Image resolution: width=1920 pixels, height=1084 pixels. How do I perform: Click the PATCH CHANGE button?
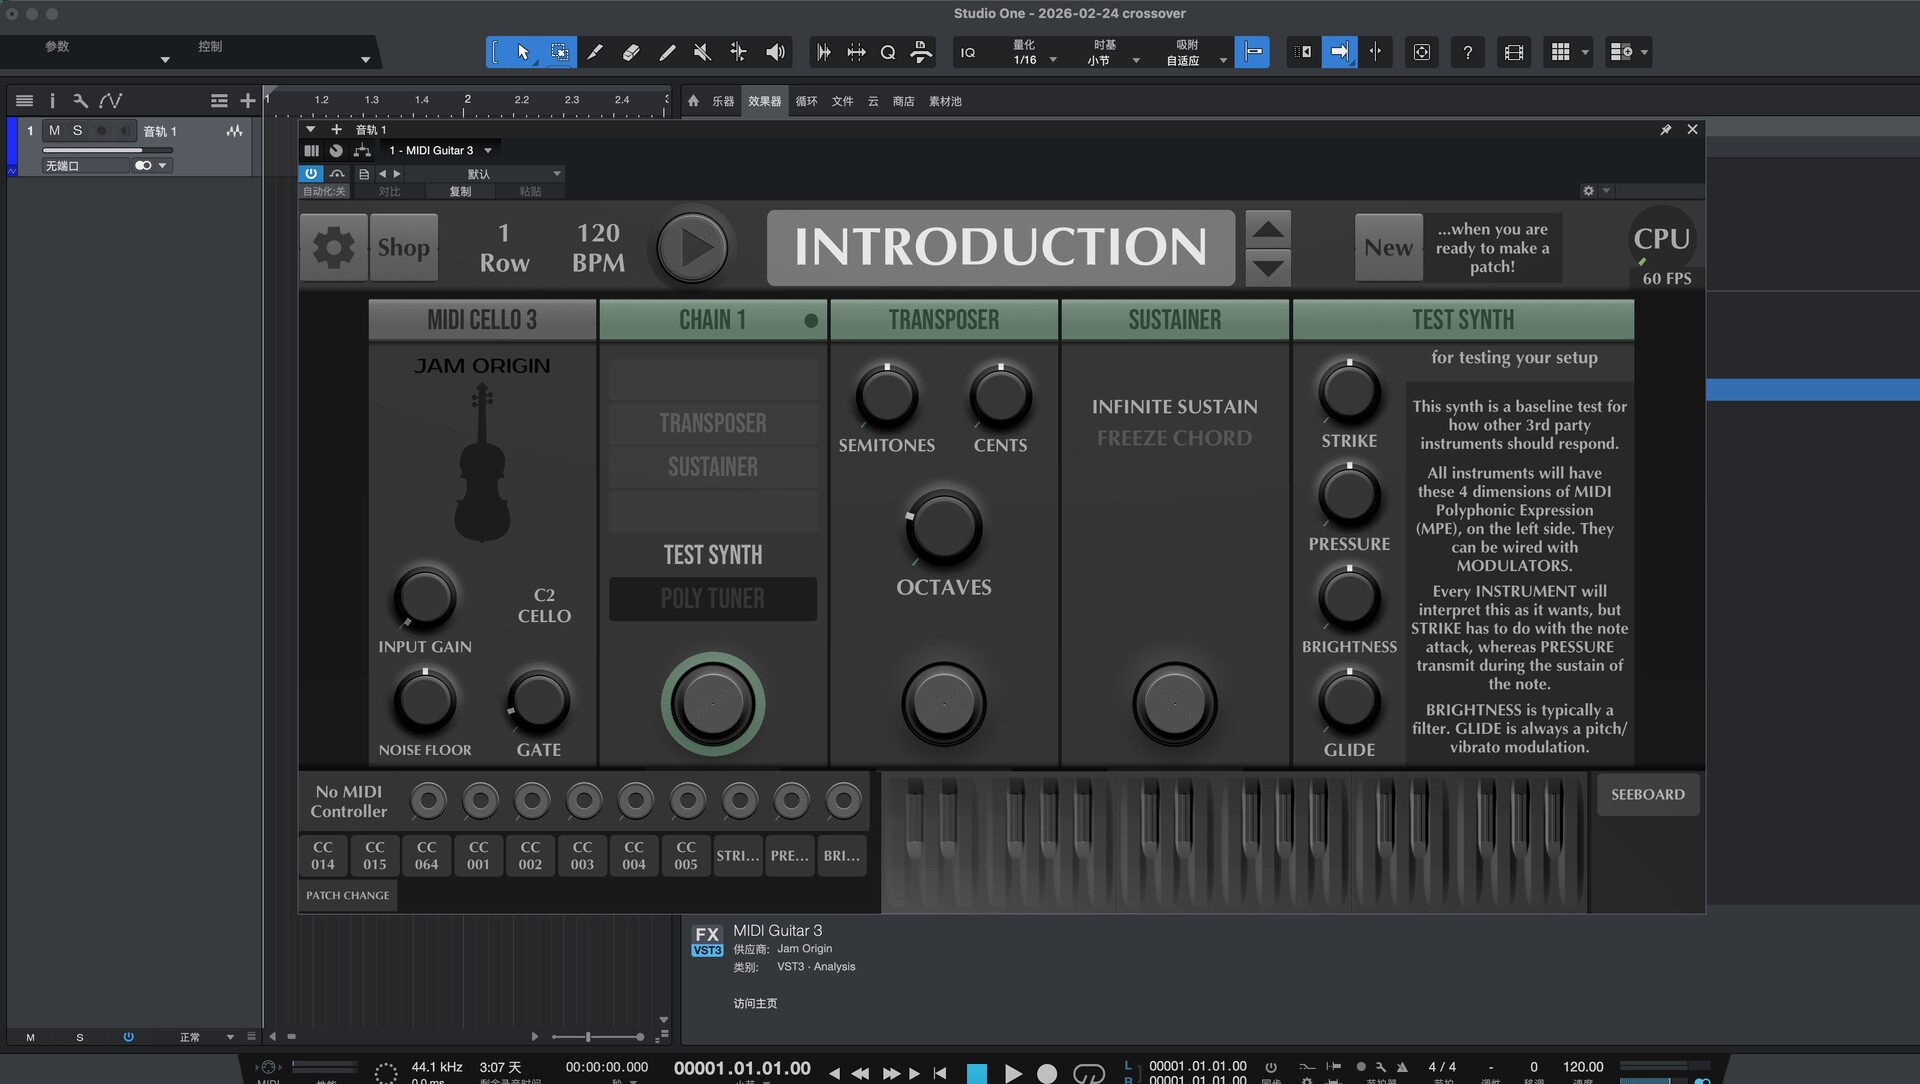(x=347, y=895)
